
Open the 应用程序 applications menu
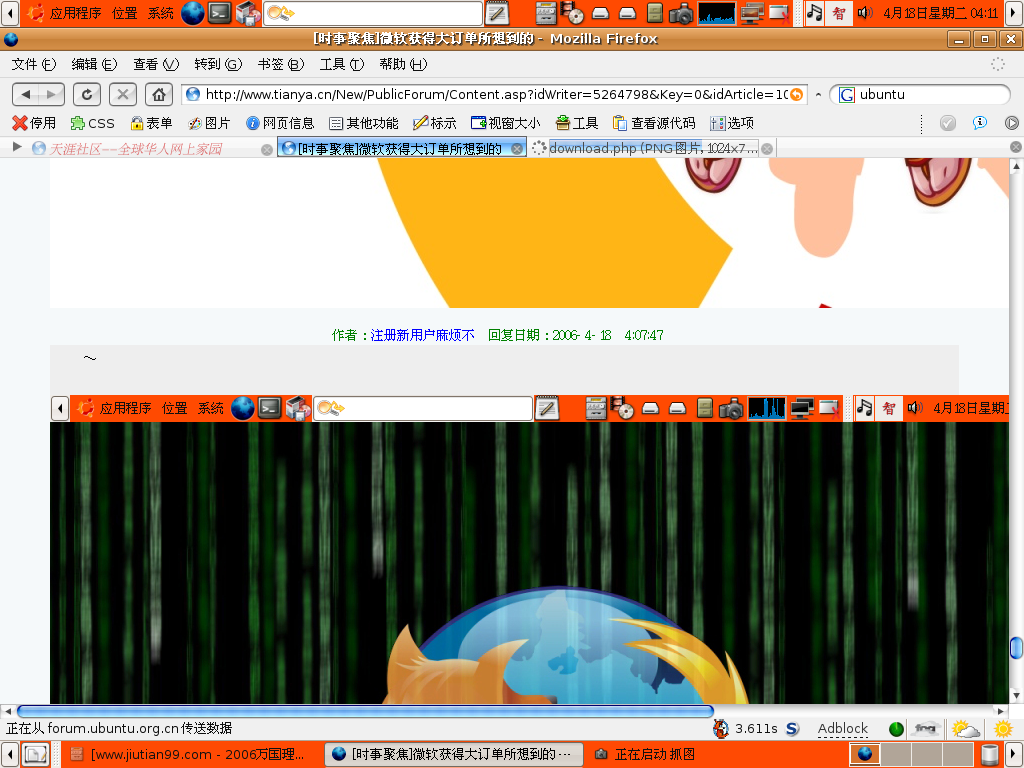[65, 13]
